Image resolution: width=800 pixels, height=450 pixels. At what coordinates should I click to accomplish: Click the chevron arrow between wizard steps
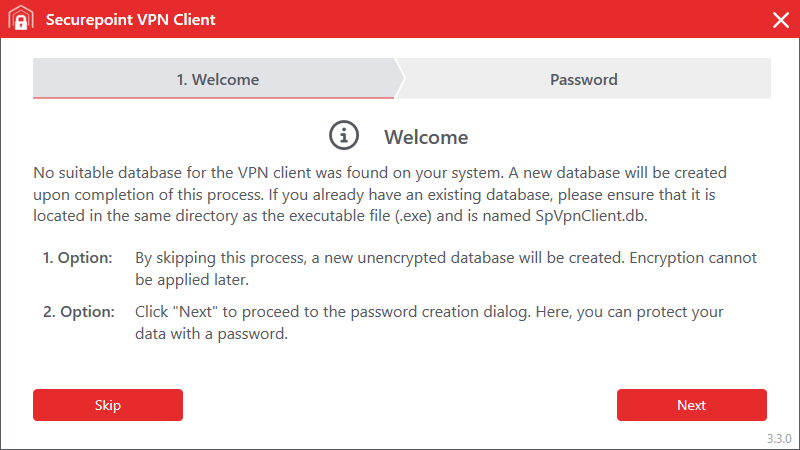tap(399, 78)
